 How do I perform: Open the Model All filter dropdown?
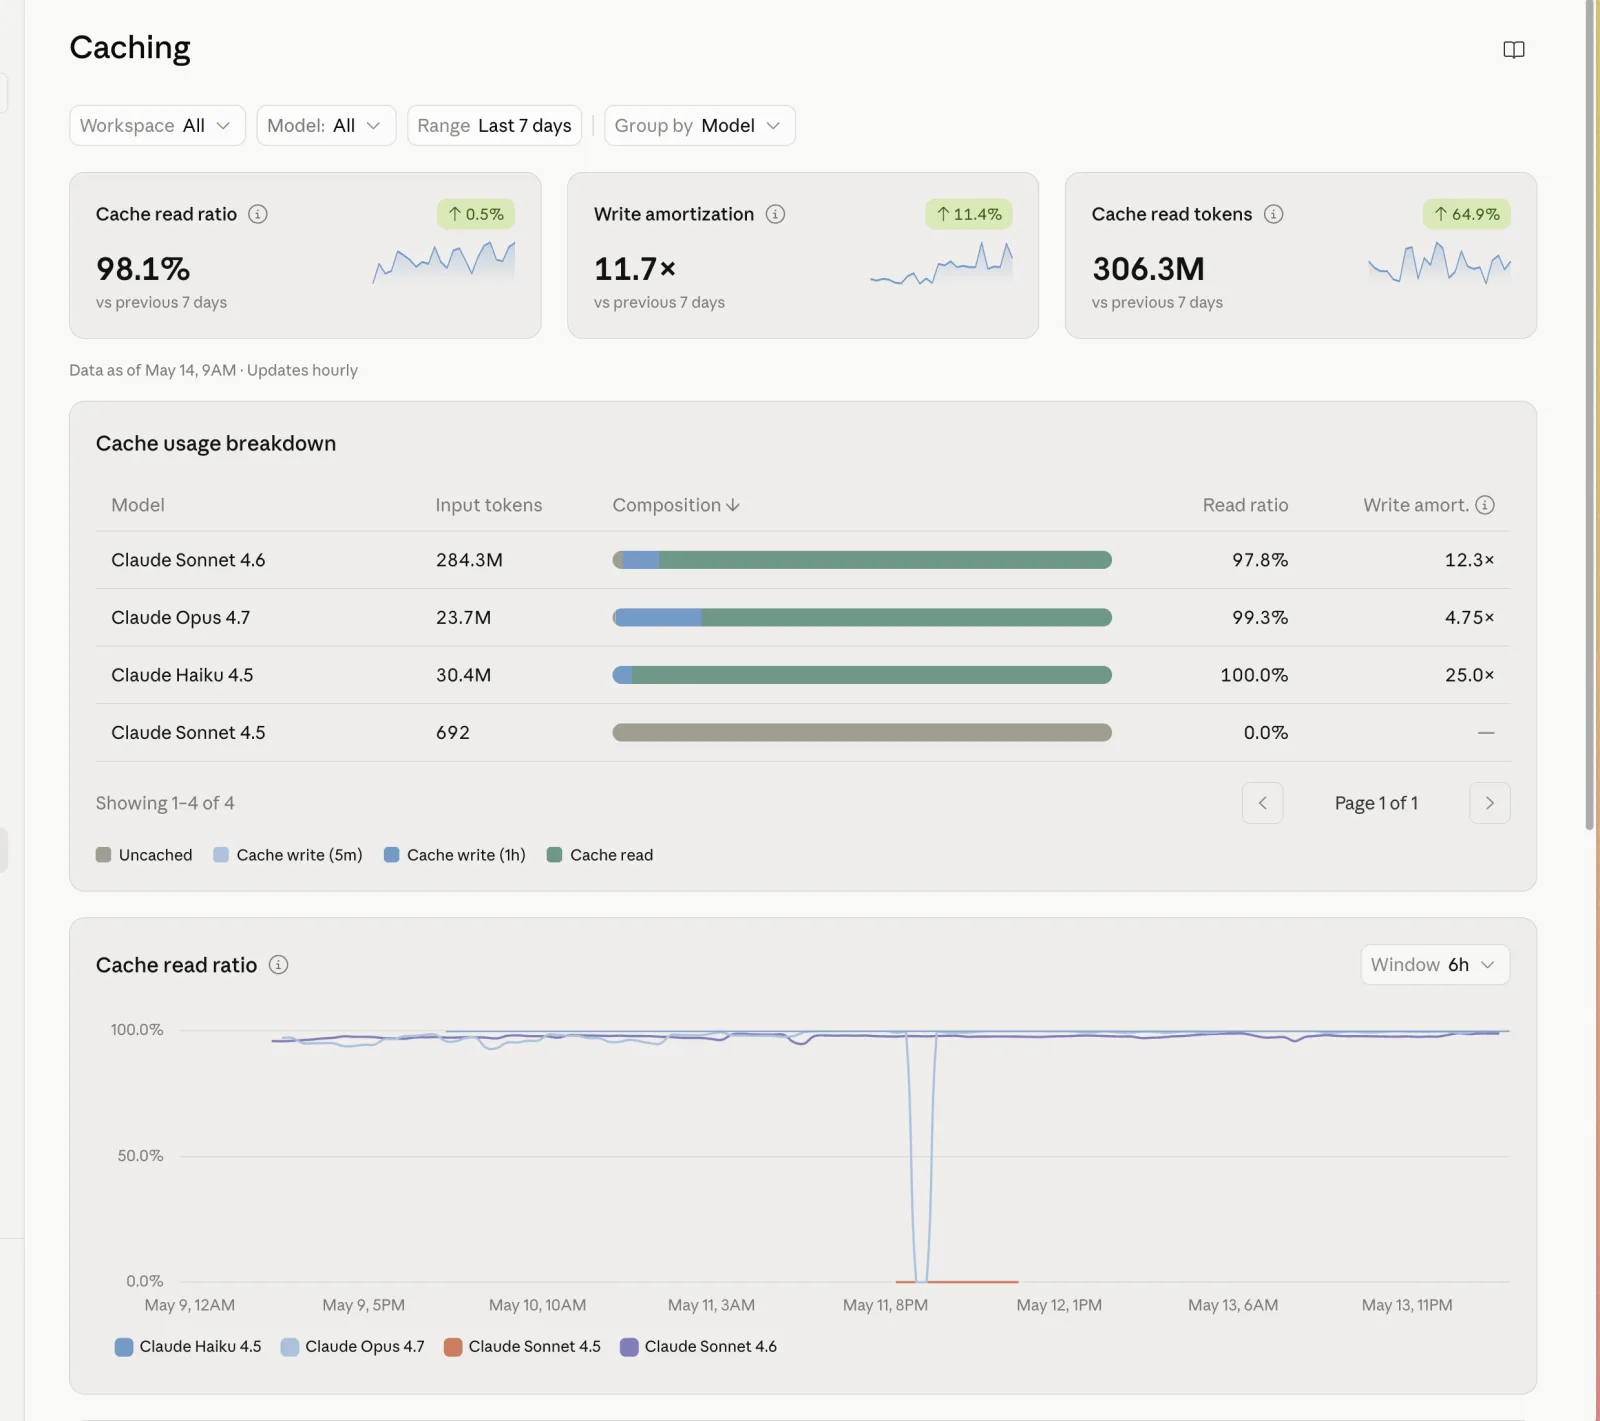click(326, 126)
